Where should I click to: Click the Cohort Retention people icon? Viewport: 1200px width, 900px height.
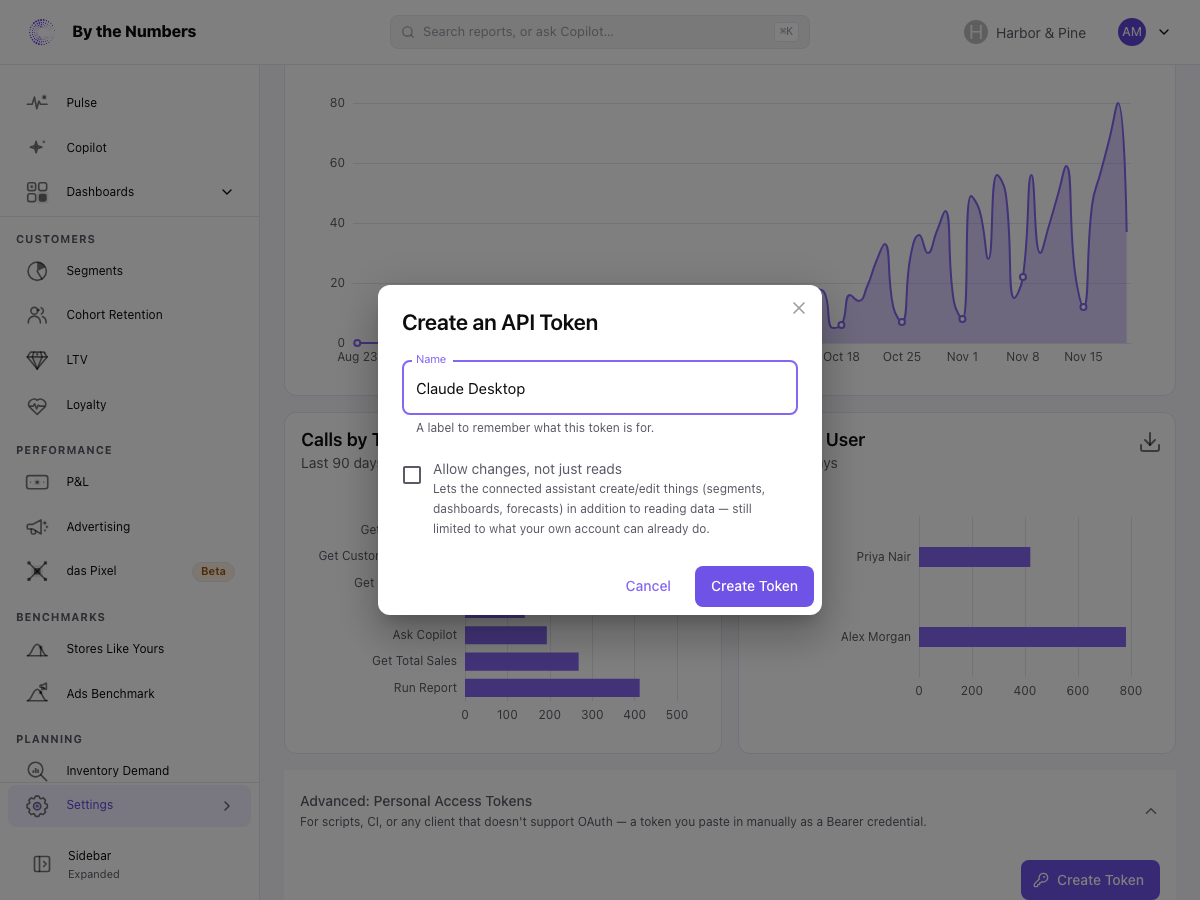pos(37,315)
